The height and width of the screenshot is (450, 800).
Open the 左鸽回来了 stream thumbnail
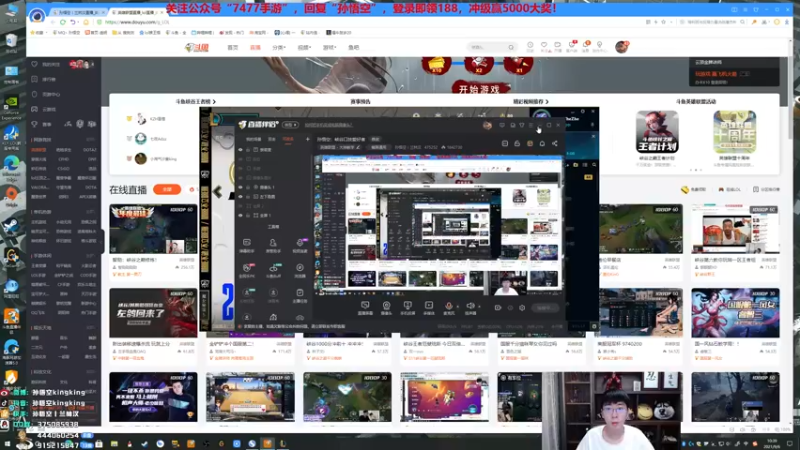153,313
